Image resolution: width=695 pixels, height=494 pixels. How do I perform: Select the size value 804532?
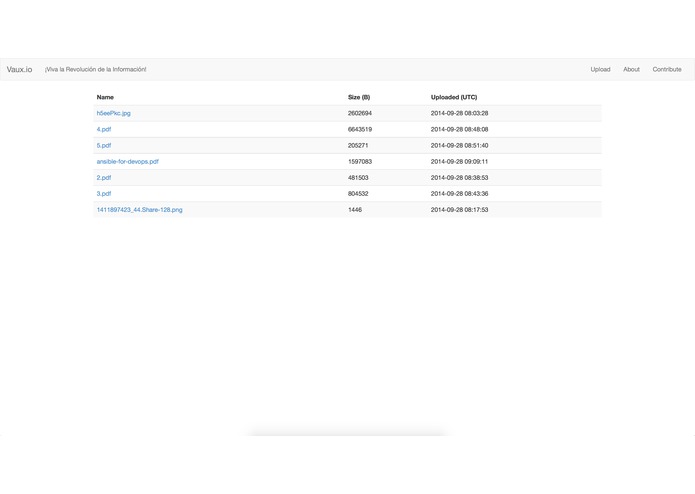(x=358, y=194)
